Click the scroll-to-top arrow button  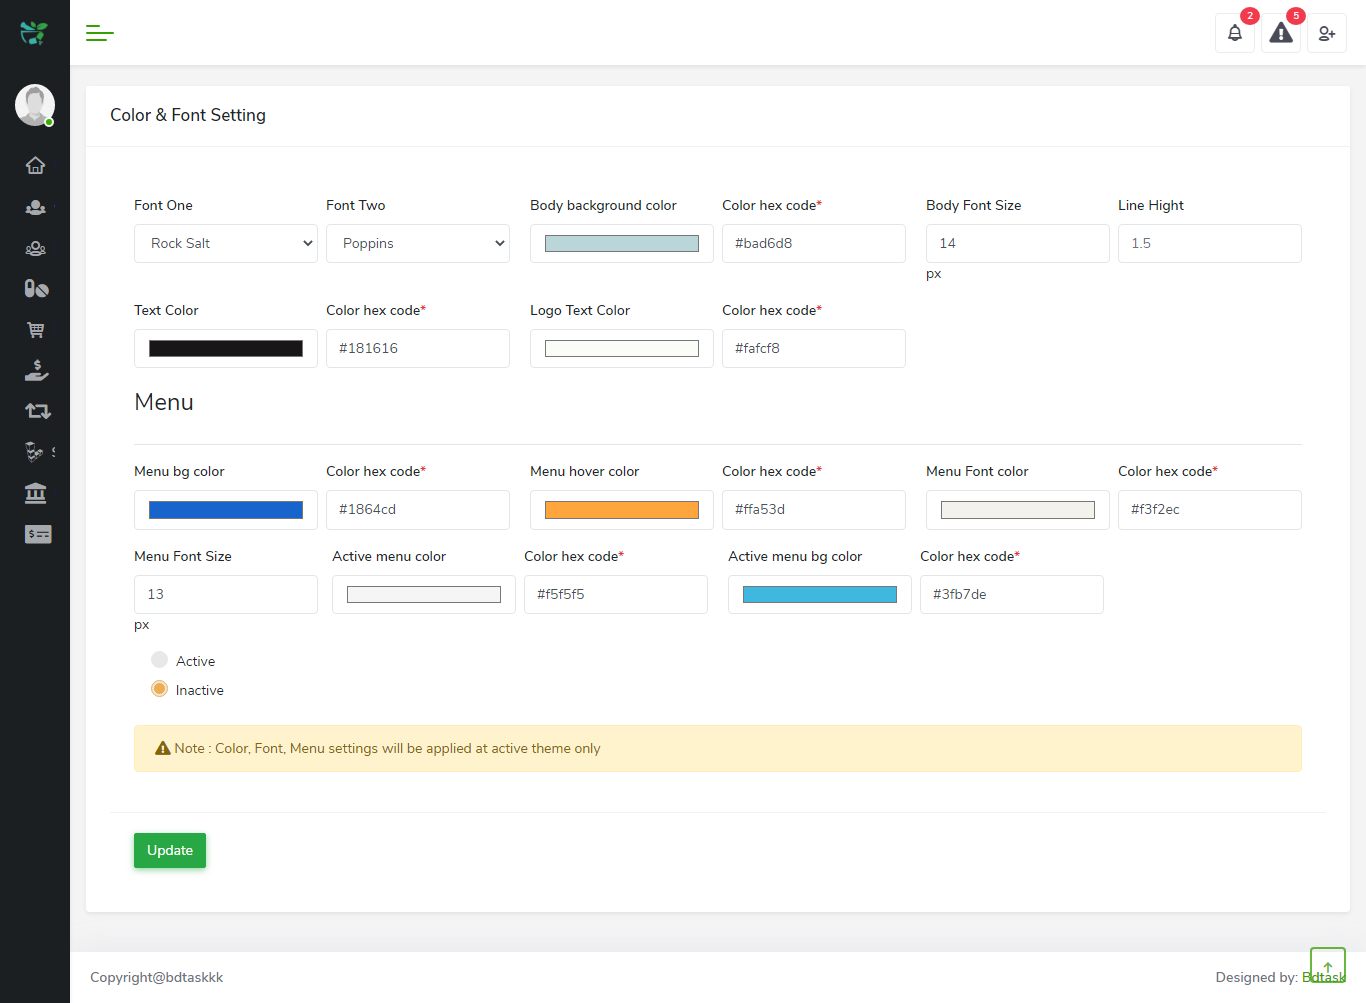1328,966
